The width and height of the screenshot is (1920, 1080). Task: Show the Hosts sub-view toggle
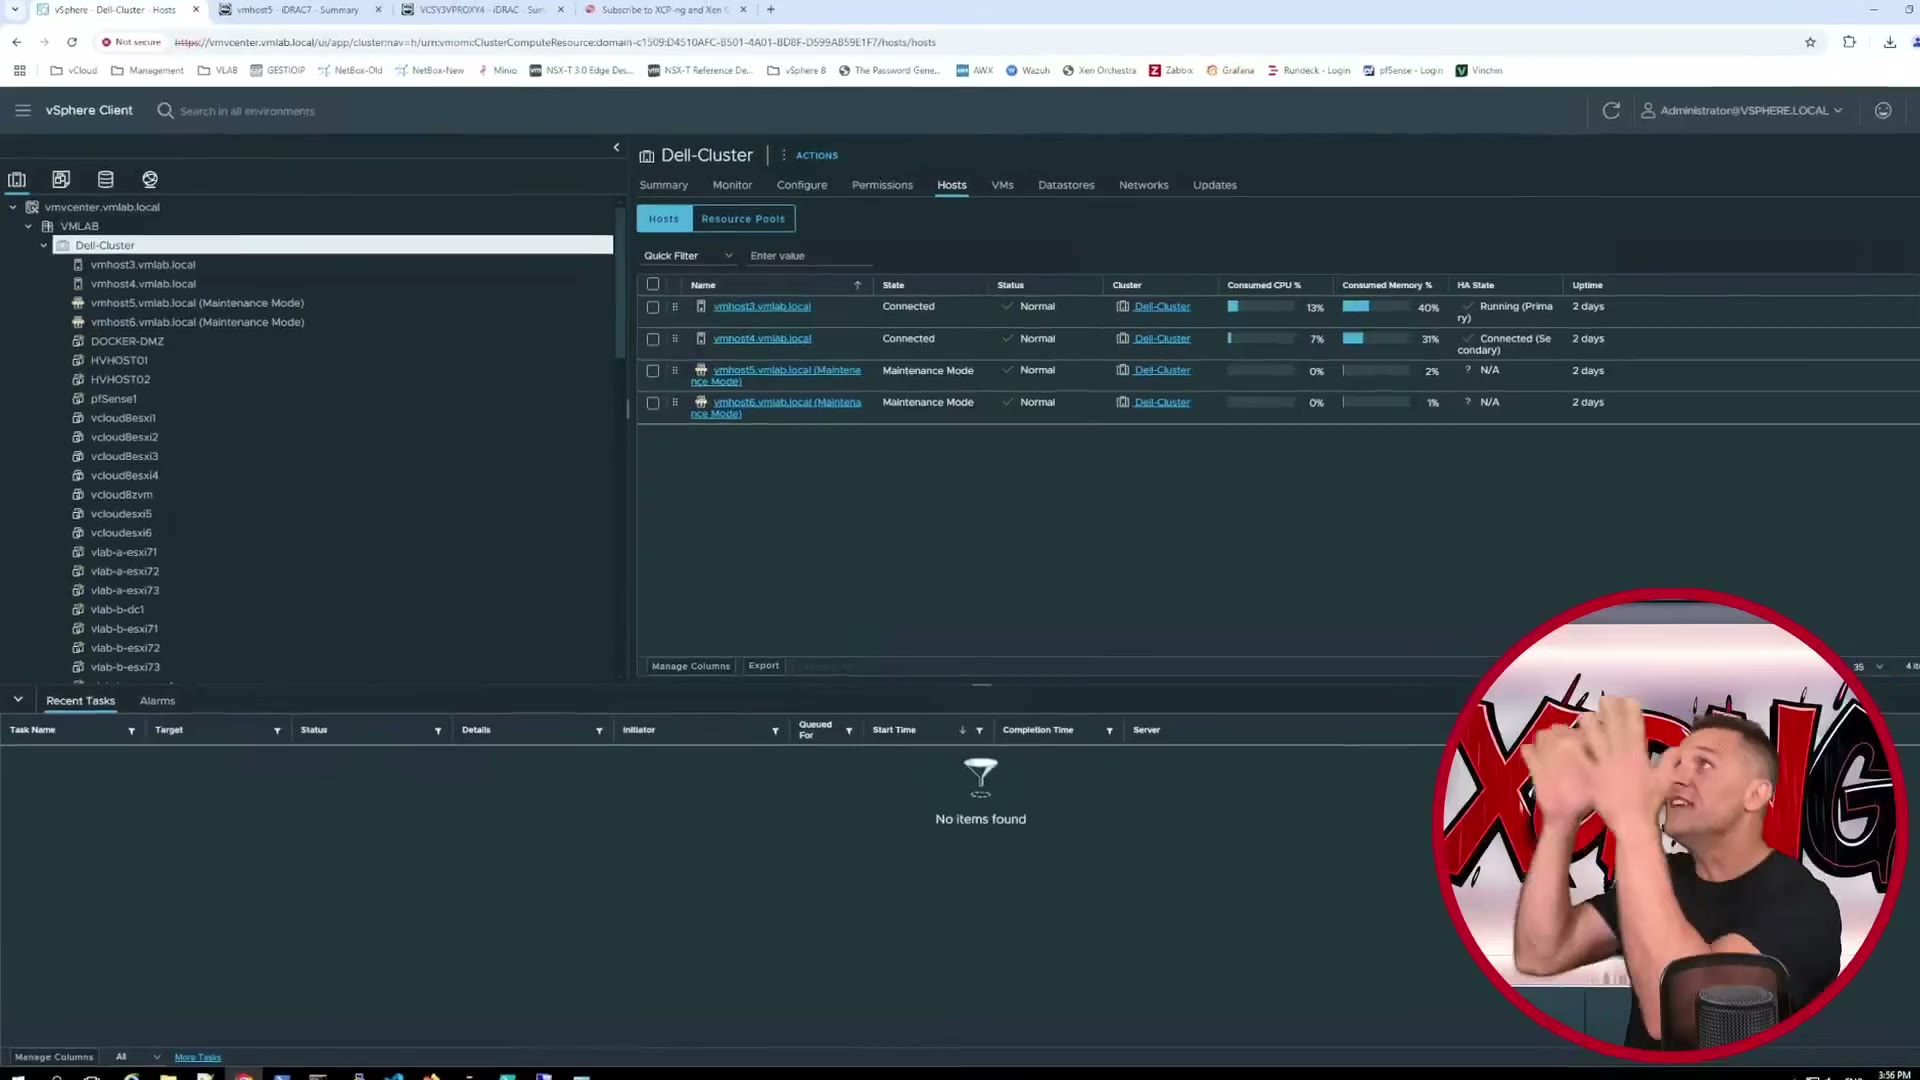[664, 219]
